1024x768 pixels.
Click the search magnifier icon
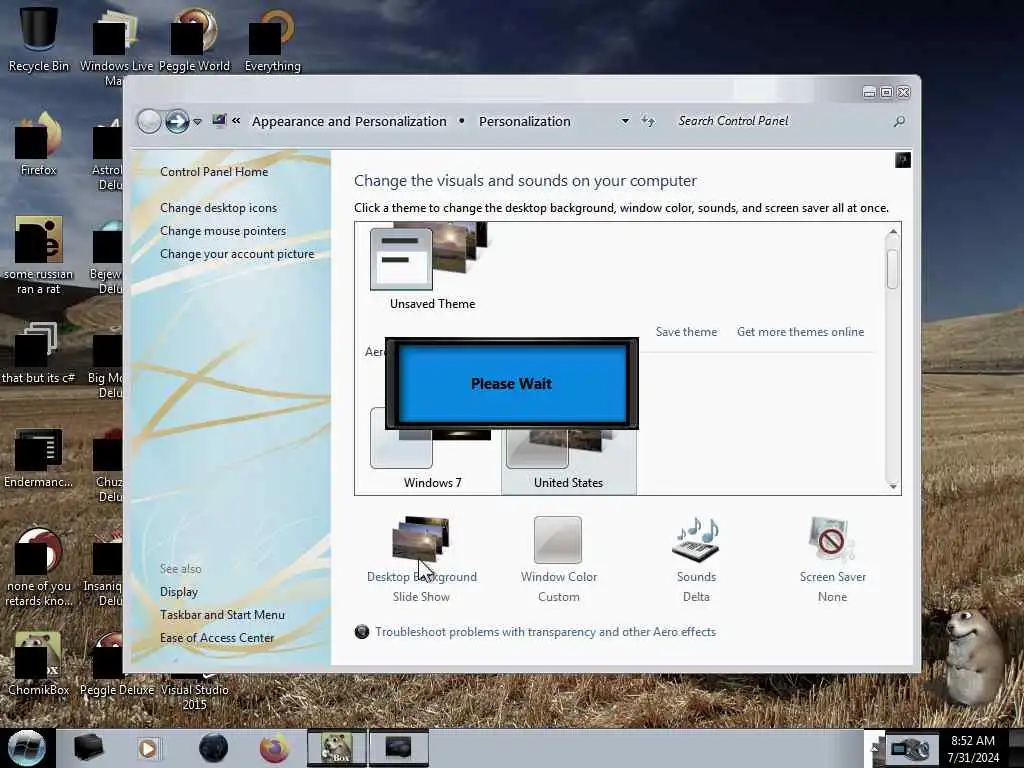point(899,121)
